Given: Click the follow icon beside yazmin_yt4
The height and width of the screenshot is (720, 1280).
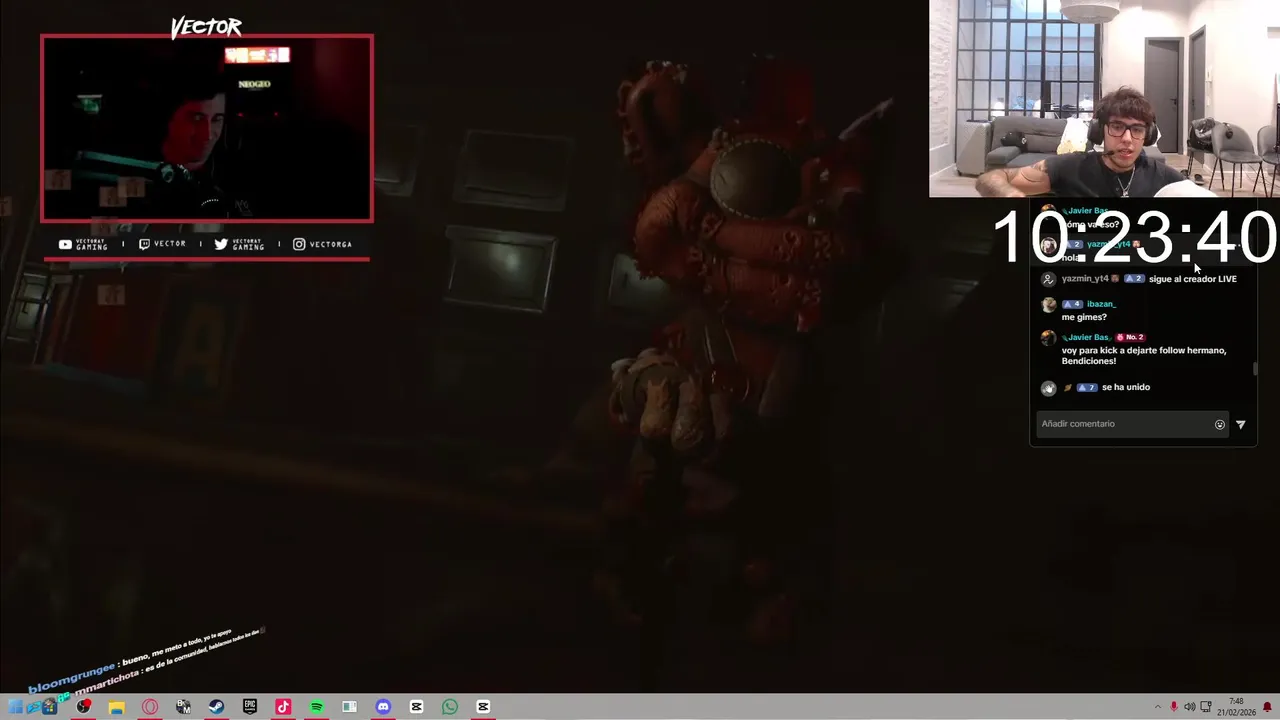Looking at the screenshot, I should (1048, 280).
